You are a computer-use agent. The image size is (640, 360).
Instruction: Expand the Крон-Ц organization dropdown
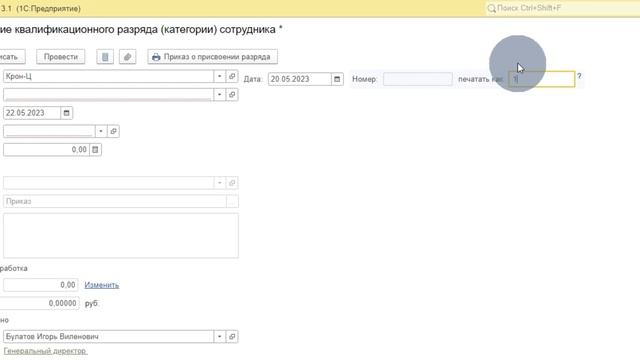(219, 76)
